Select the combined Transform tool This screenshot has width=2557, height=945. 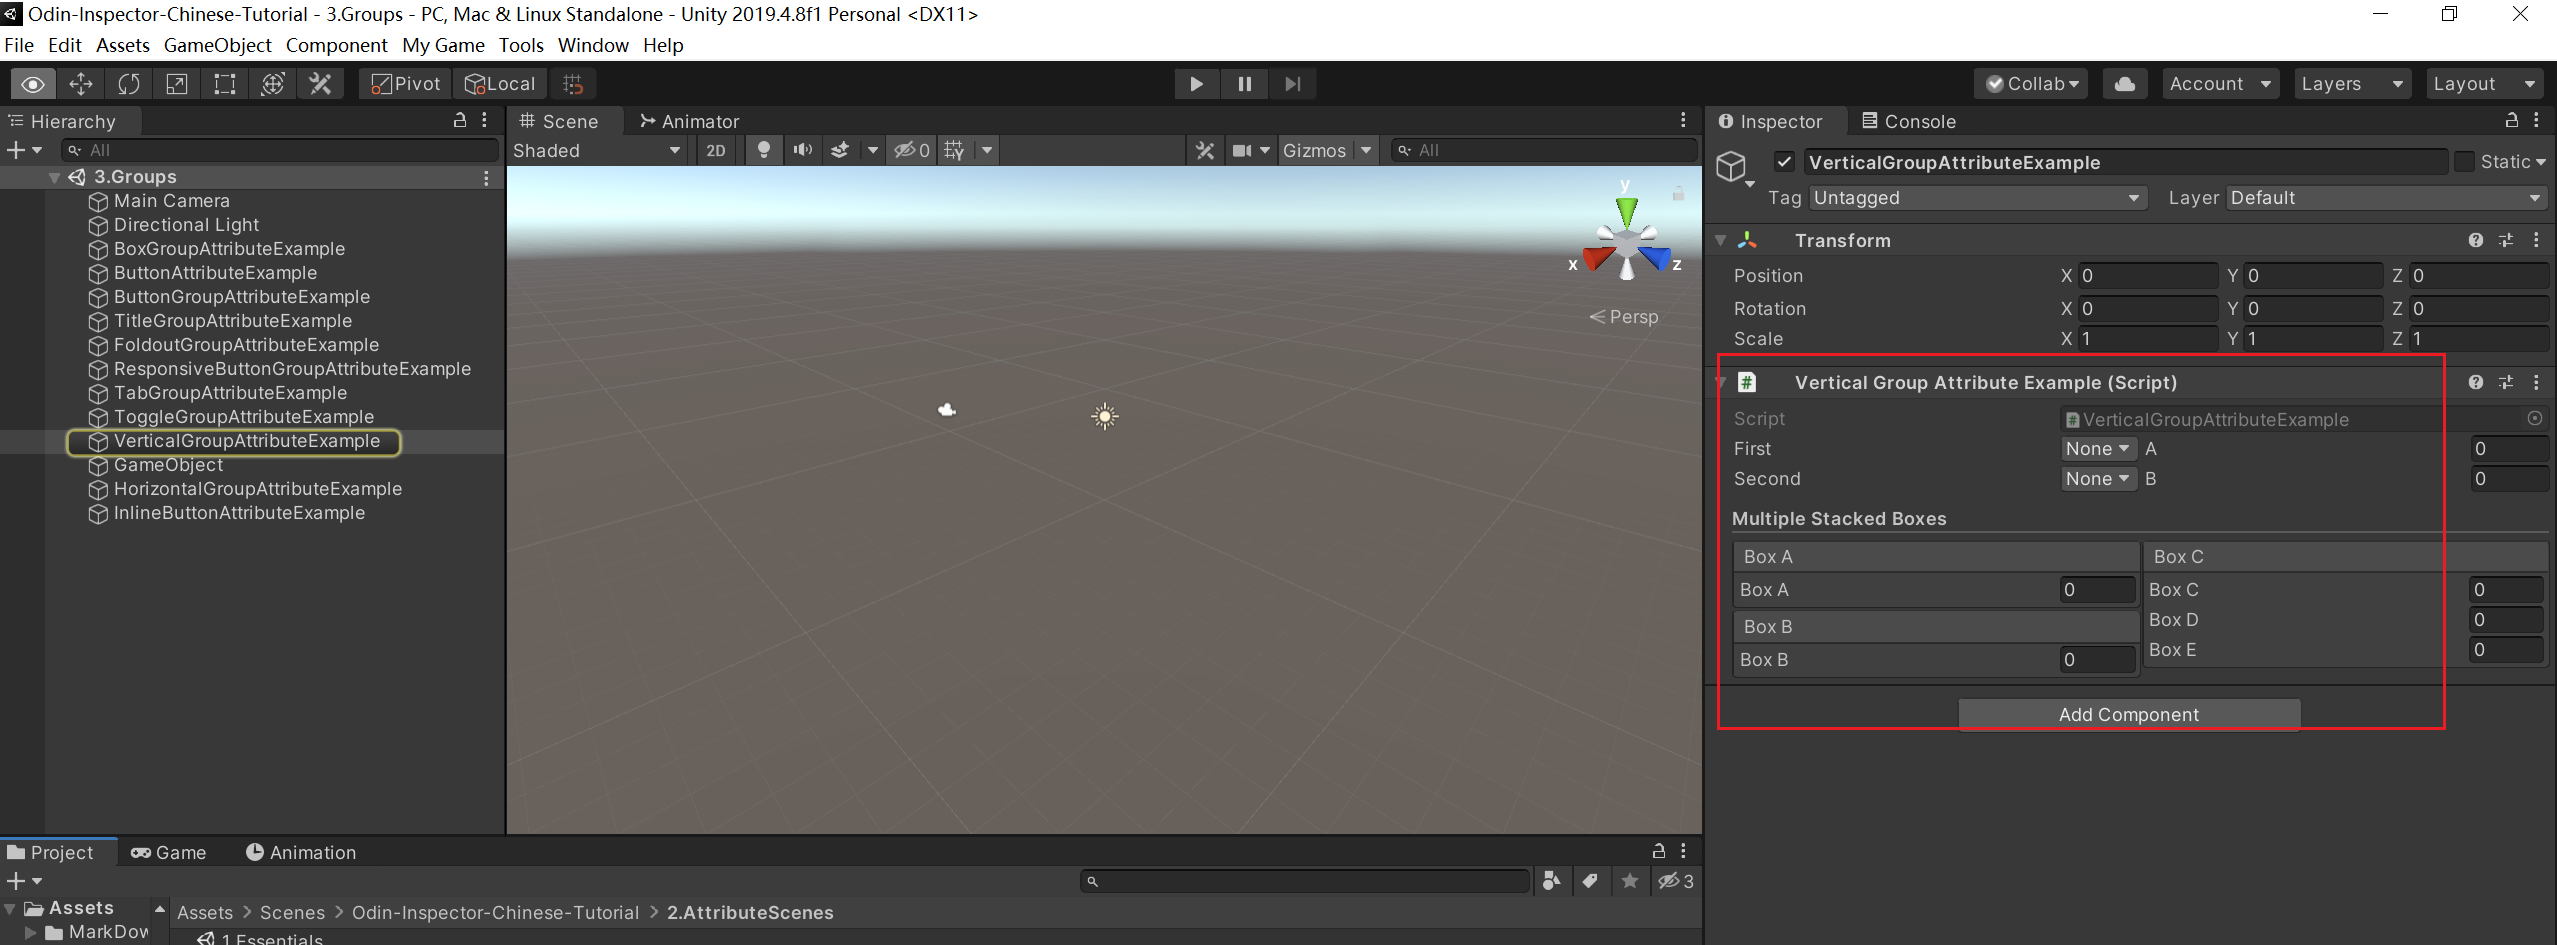tap(273, 84)
